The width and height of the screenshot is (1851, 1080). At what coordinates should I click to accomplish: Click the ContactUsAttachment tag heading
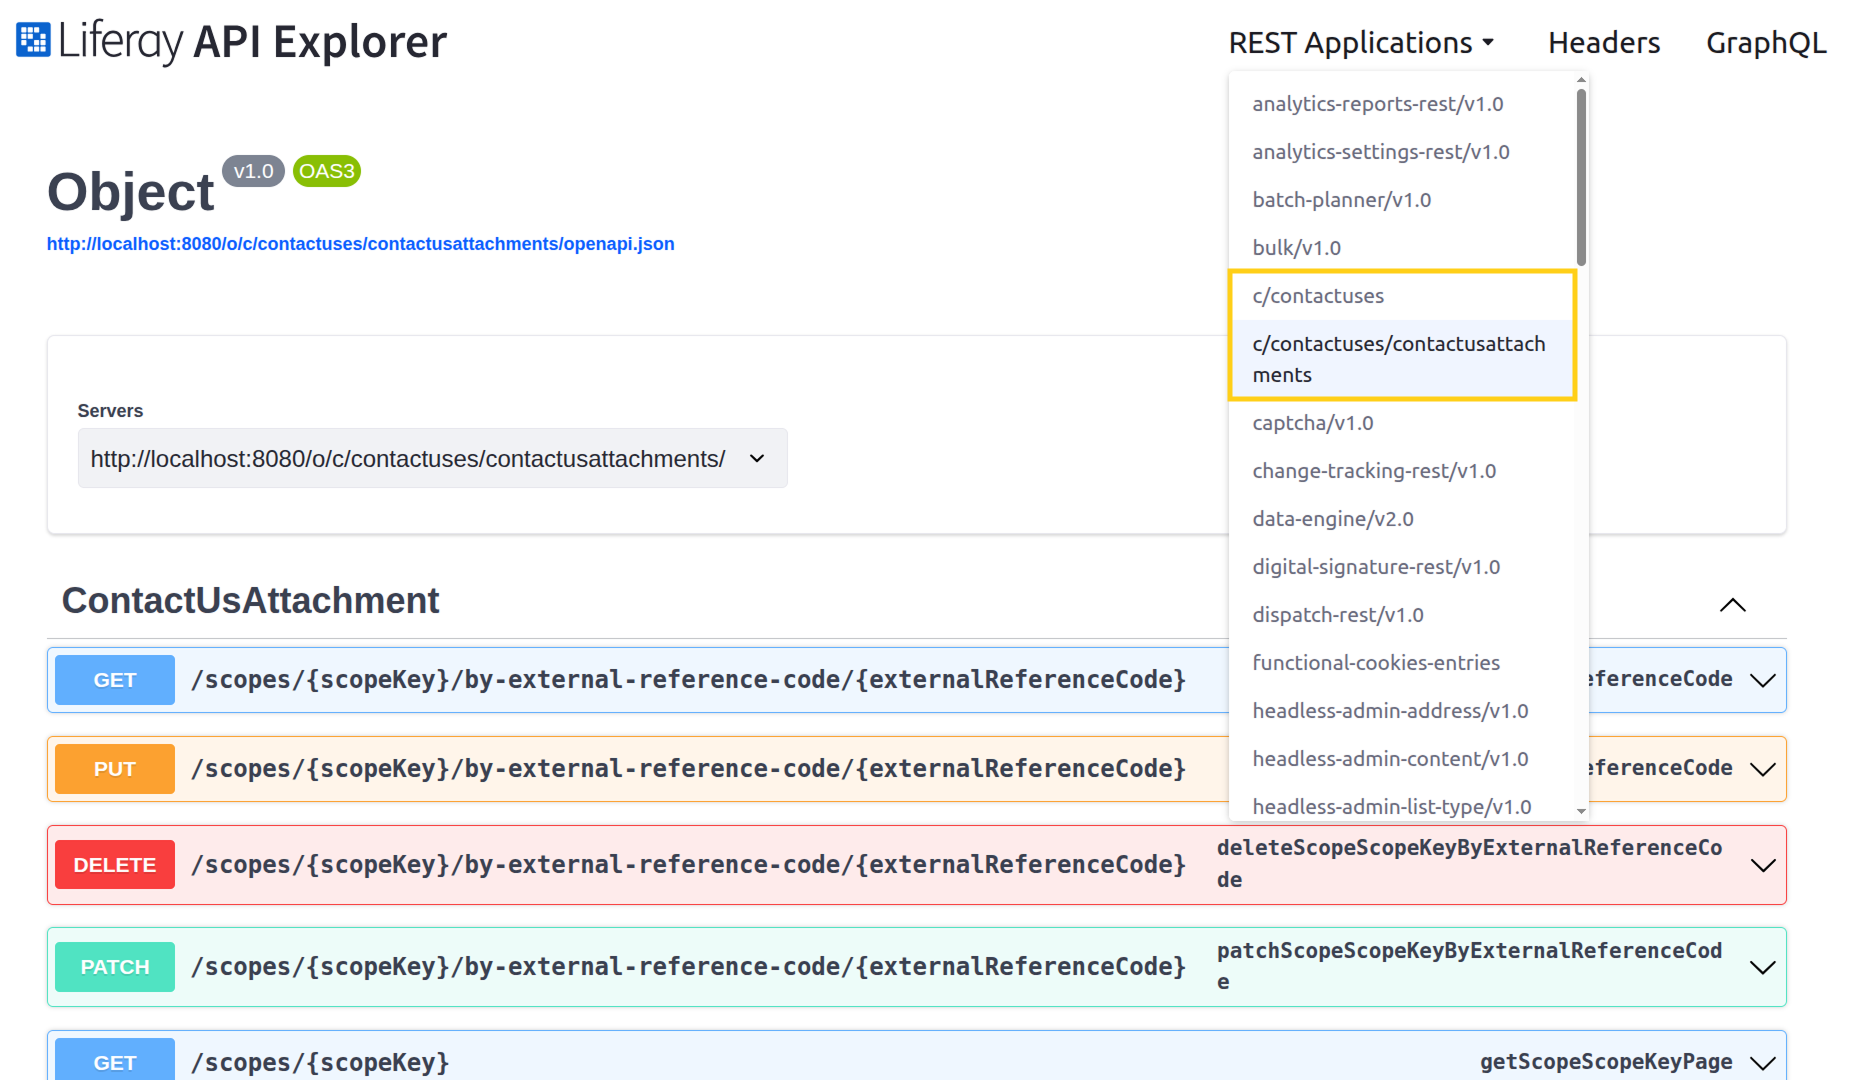click(x=250, y=601)
